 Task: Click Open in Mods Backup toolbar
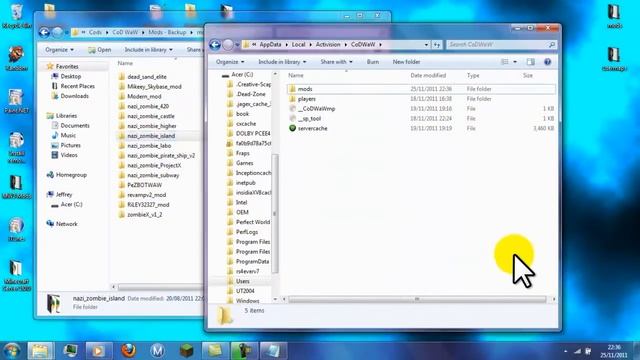point(100,50)
